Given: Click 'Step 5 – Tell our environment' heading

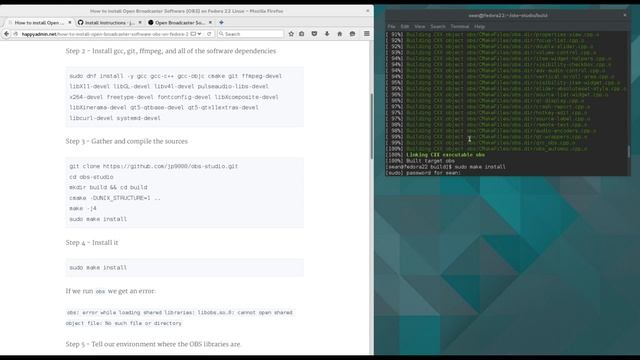Looking at the screenshot, I should coord(153,344).
